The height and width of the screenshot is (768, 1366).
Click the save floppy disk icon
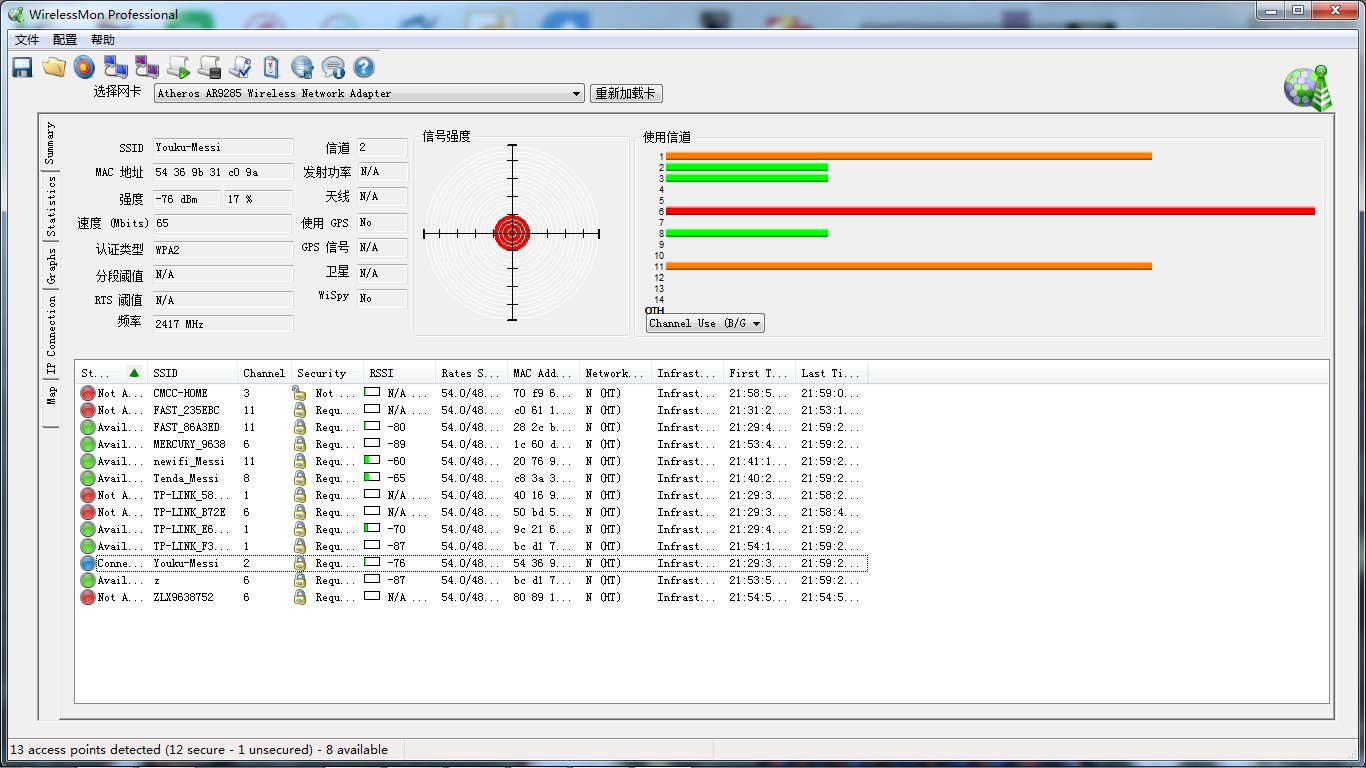coord(22,67)
